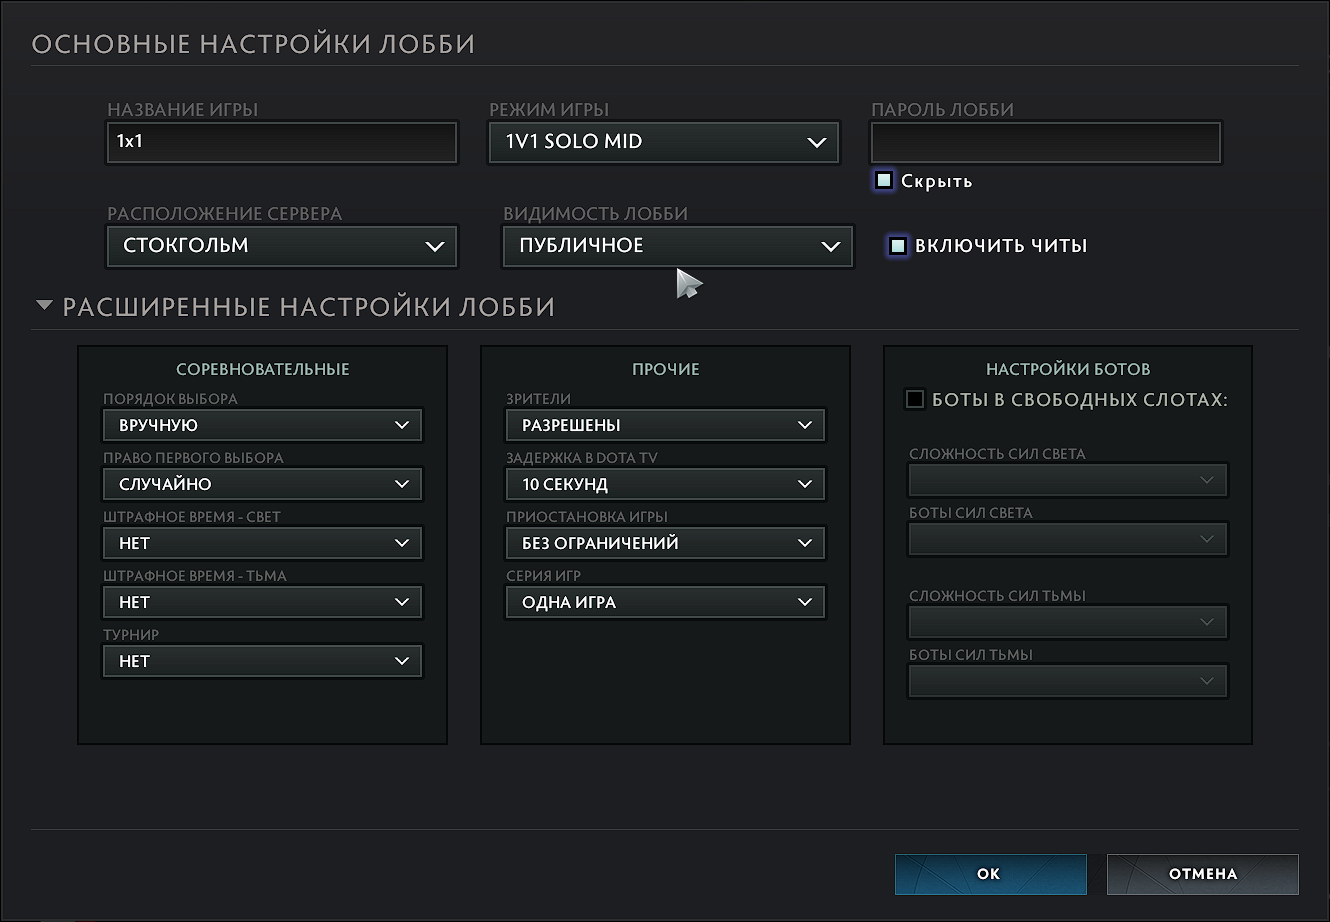This screenshot has height=922, width=1330.
Task: Open the 'Турнир' dropdown
Action: pyautogui.click(x=262, y=661)
